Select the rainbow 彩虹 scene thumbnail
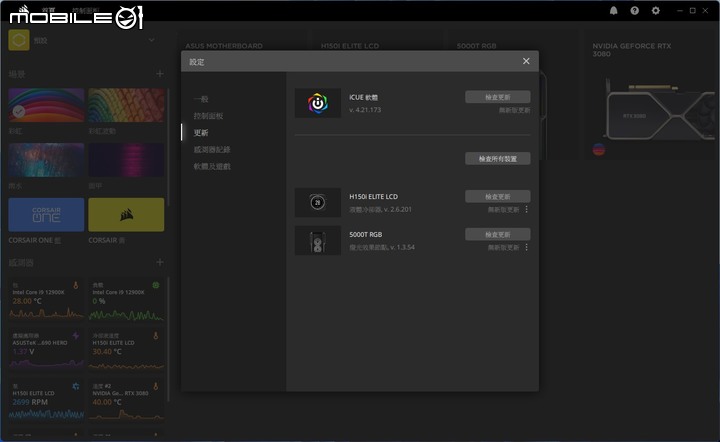The height and width of the screenshot is (442, 720). coord(46,105)
